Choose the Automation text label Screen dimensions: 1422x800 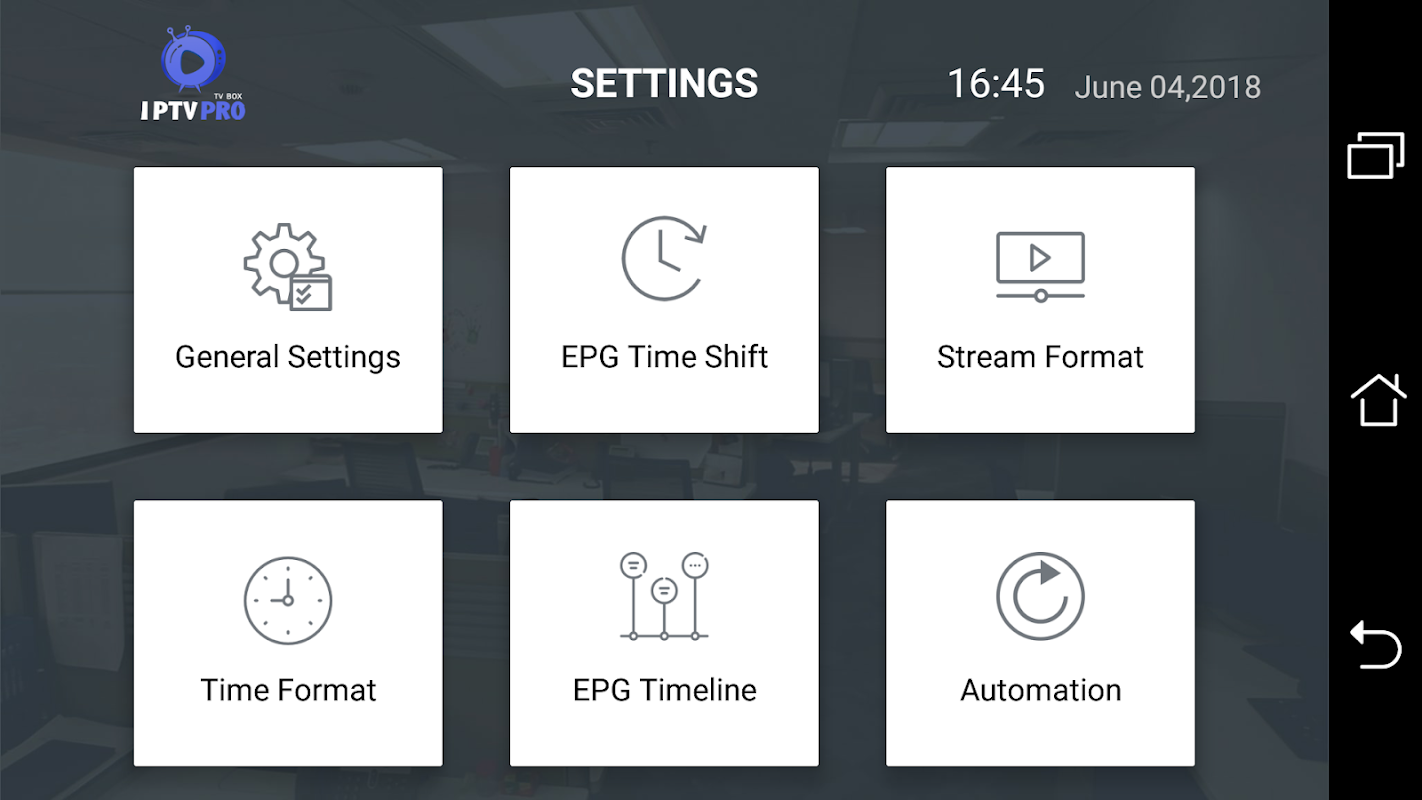click(1041, 690)
